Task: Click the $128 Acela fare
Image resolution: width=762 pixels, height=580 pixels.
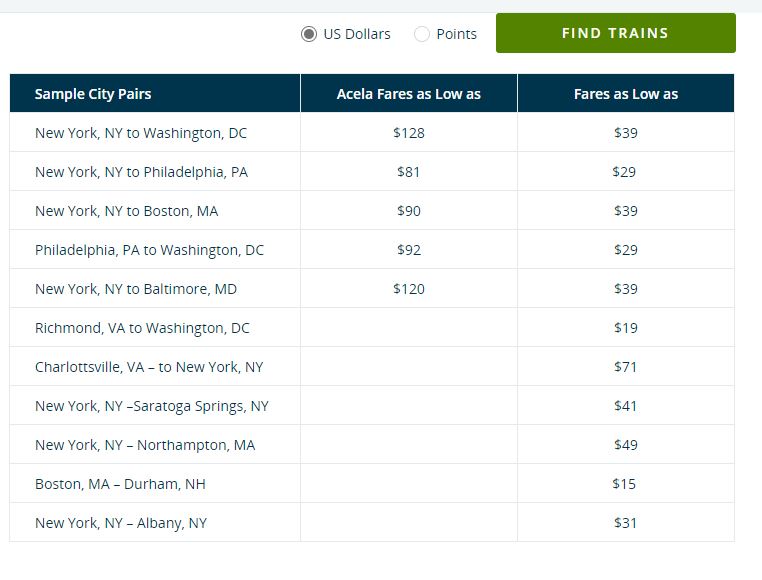Action: click(408, 133)
